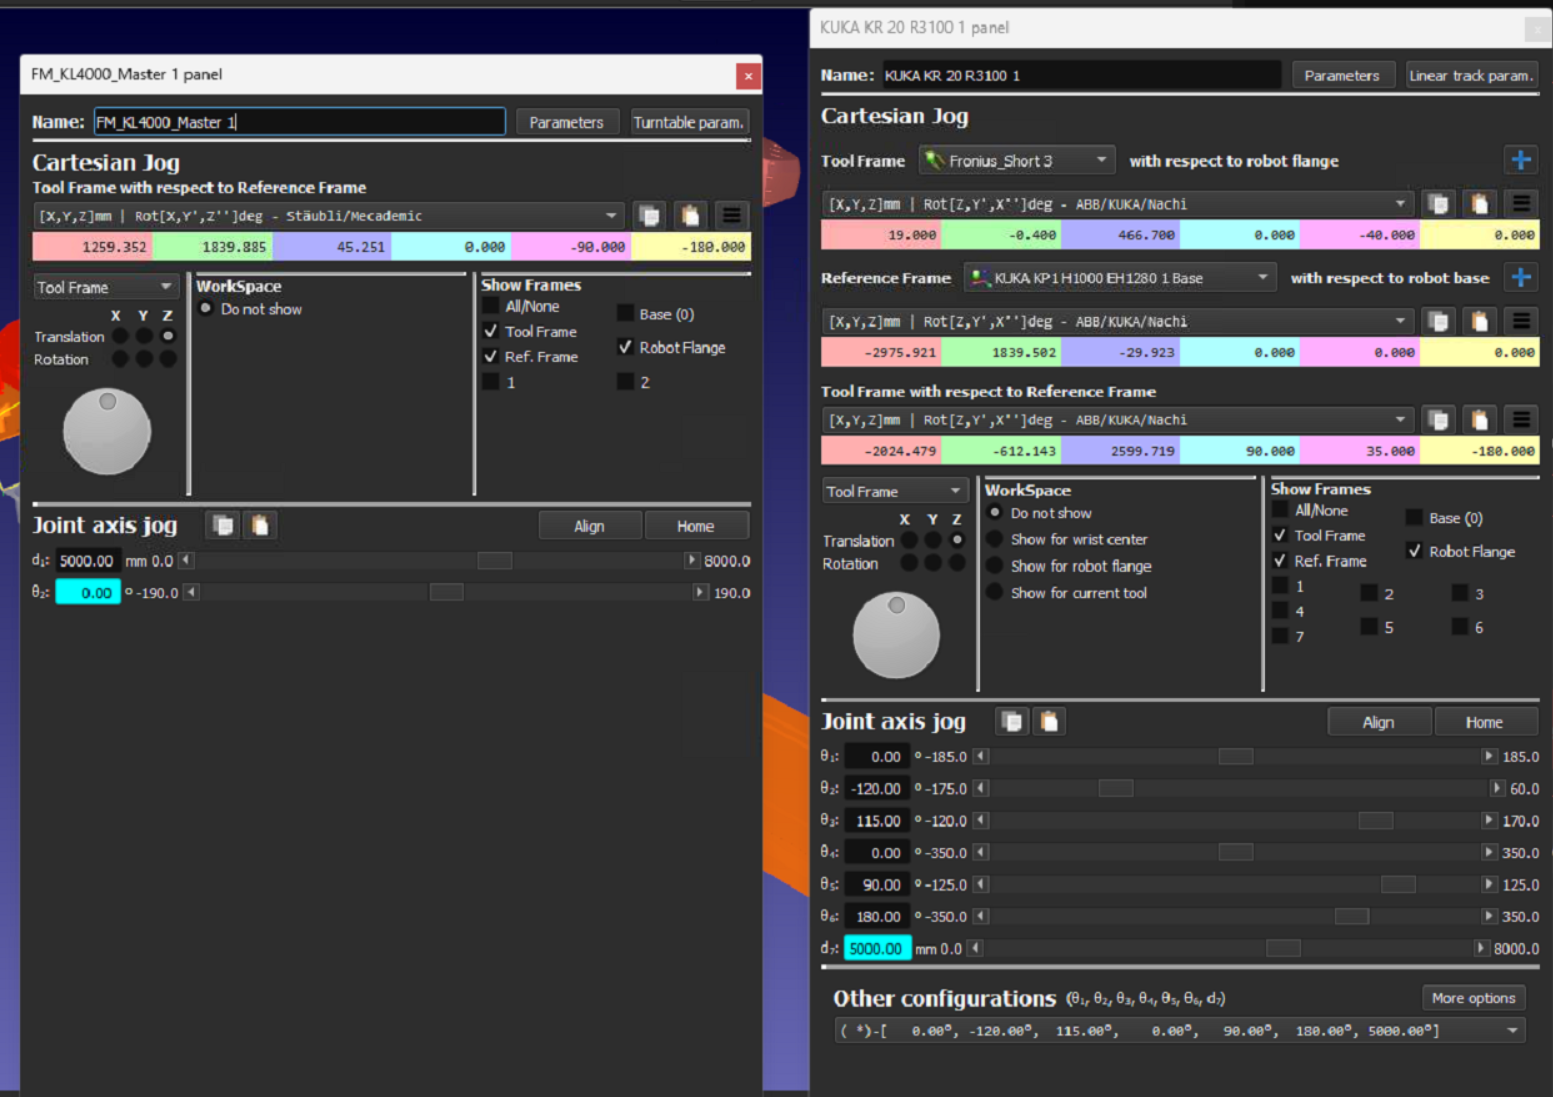
Task: Click the θ2 joint slider in KUKA panel
Action: (x=1115, y=789)
